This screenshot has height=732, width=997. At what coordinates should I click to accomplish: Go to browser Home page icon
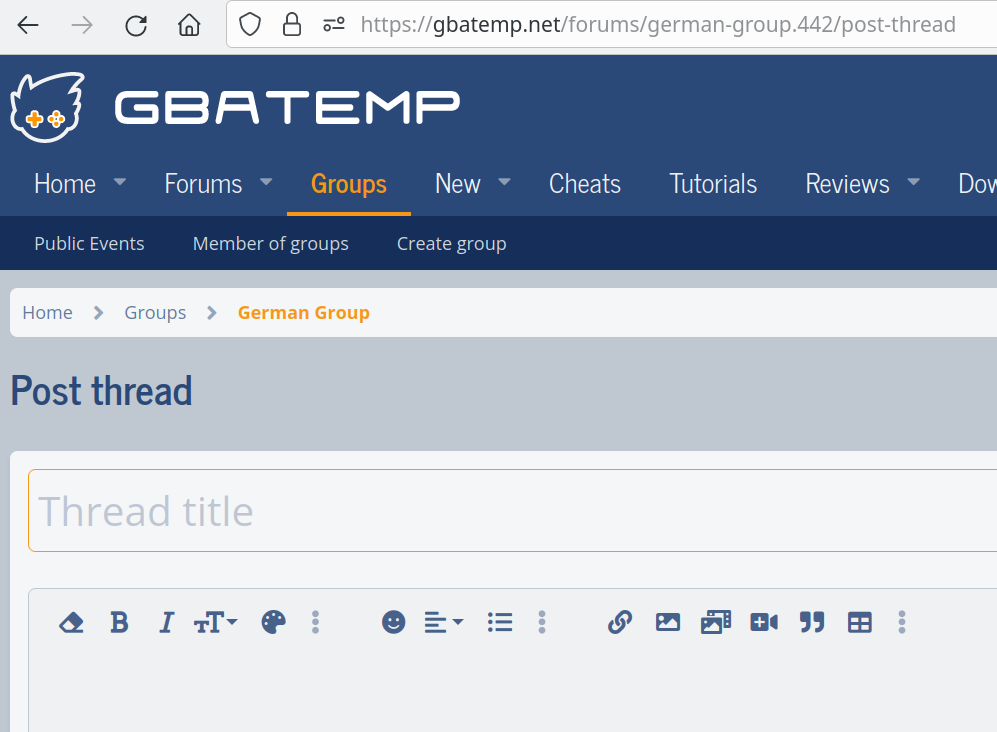(189, 25)
